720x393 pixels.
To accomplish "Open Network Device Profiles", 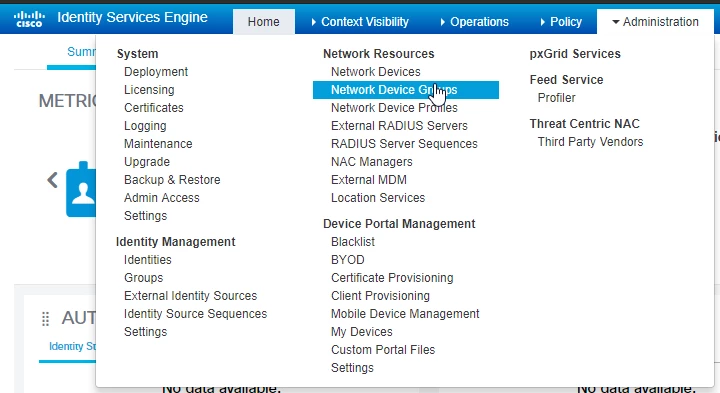I will 394,107.
